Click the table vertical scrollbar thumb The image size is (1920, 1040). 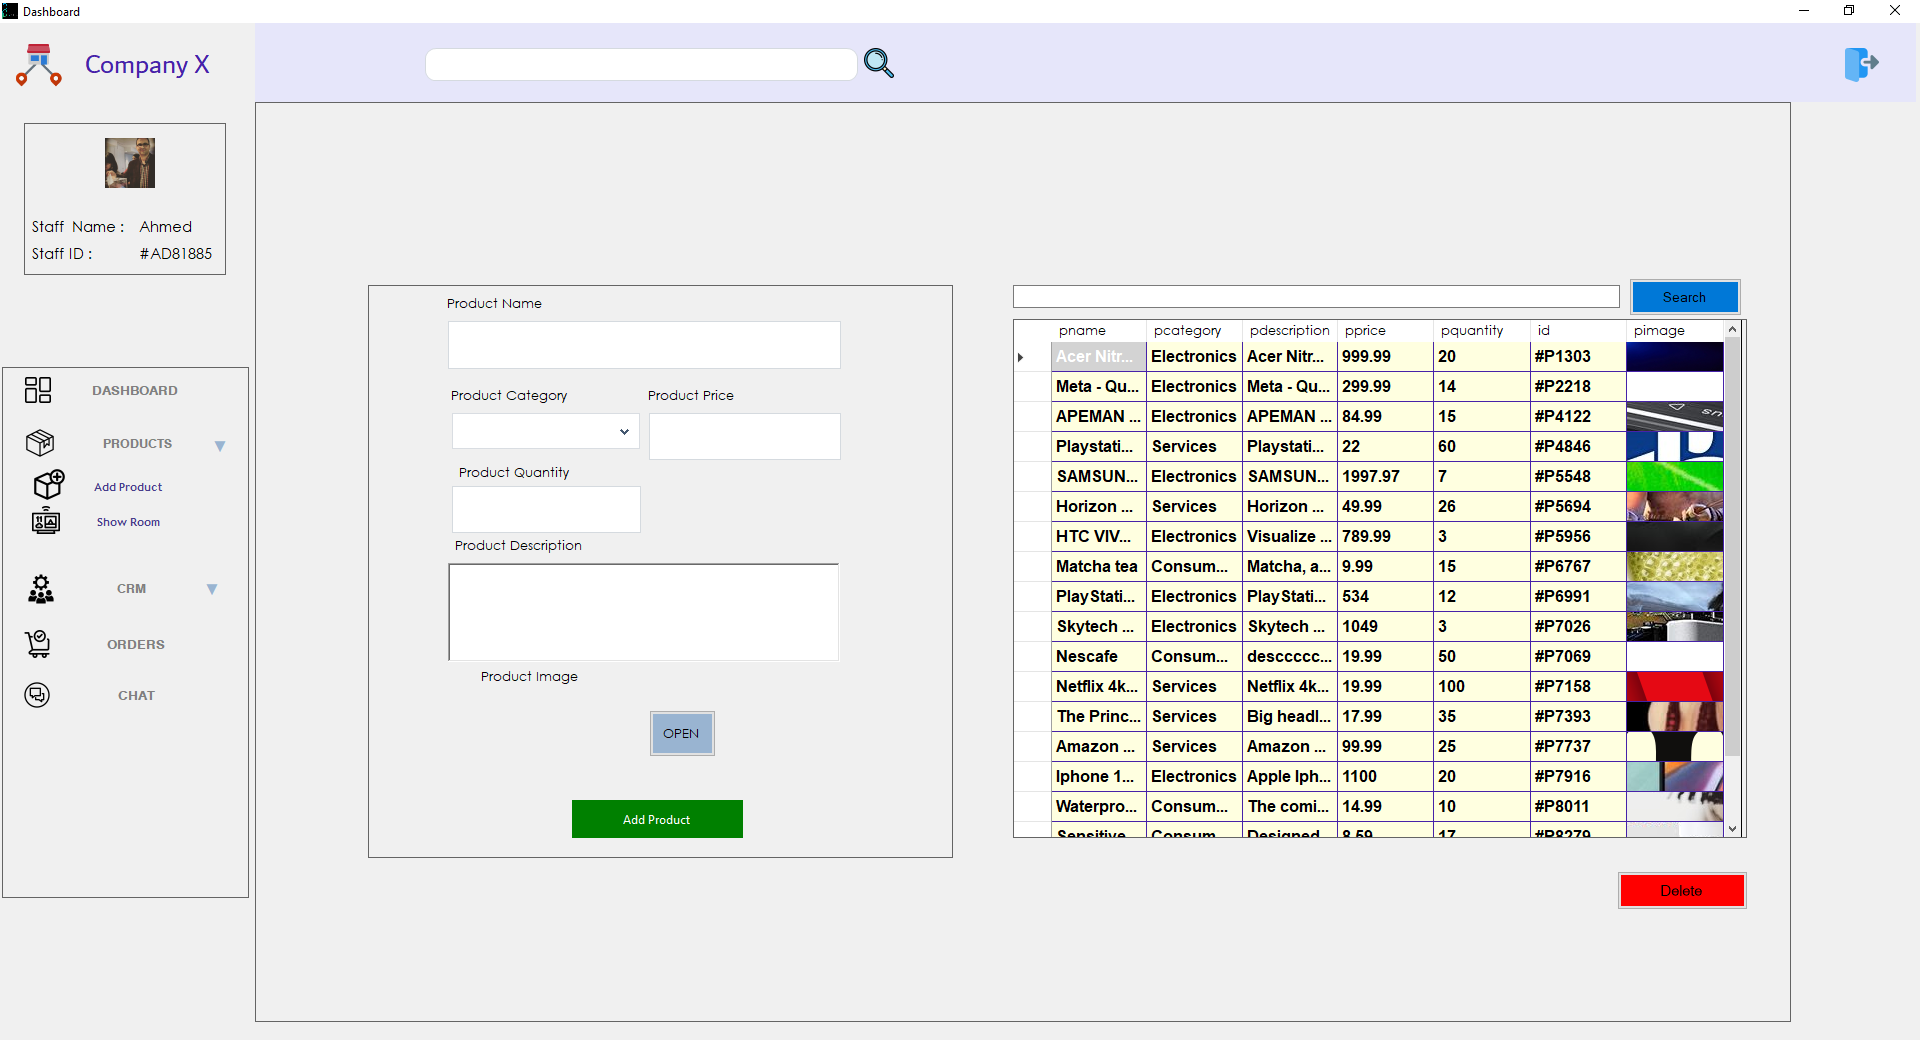click(x=1732, y=546)
